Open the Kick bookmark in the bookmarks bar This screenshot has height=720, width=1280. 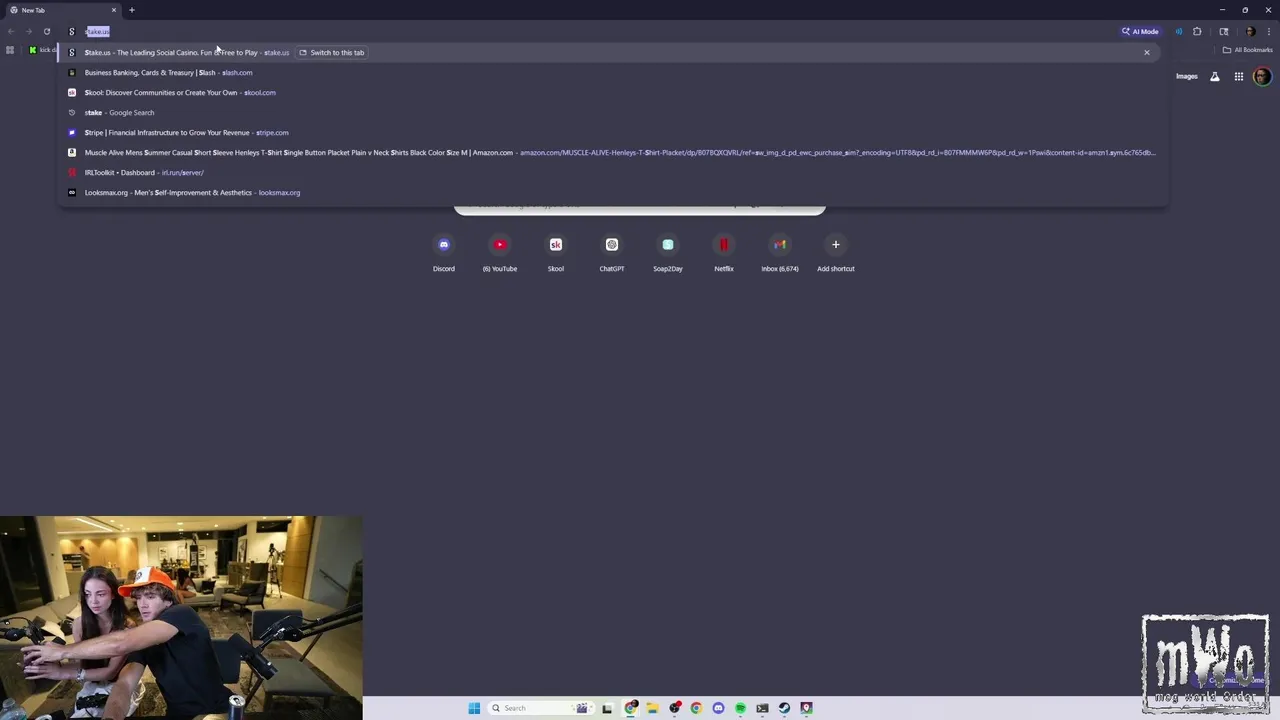coord(42,50)
